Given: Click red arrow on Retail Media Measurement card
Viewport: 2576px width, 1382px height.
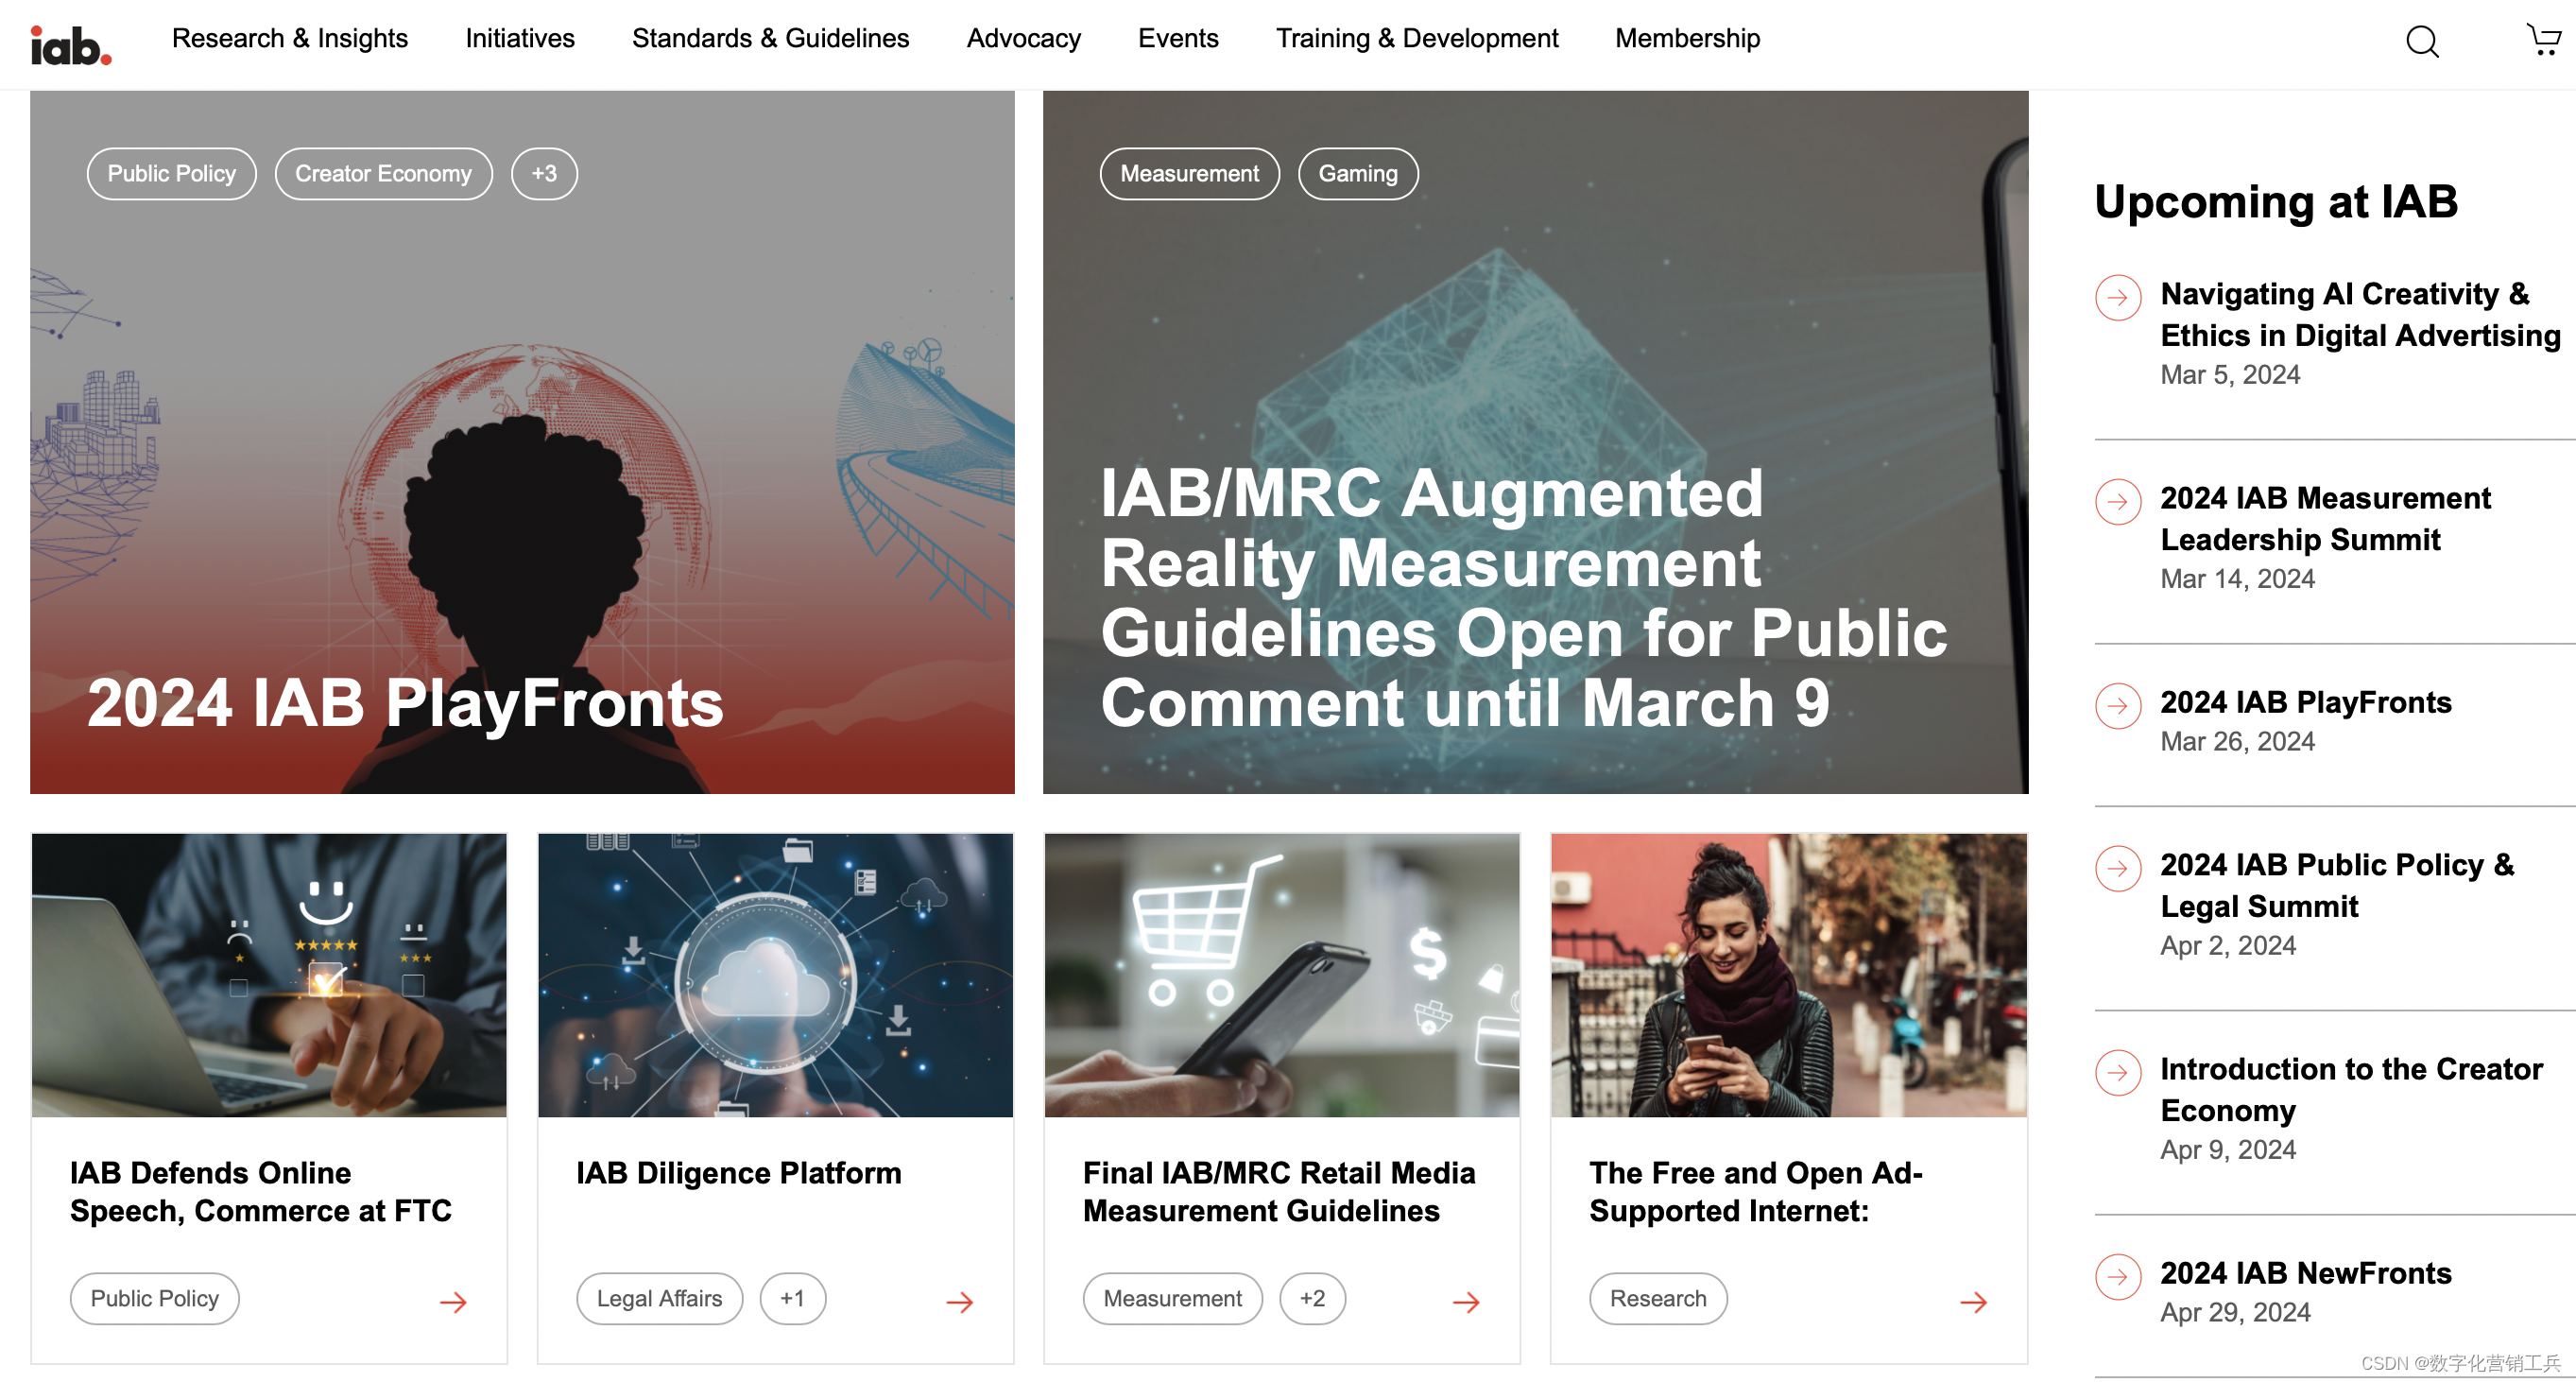Looking at the screenshot, I should 1465,1301.
